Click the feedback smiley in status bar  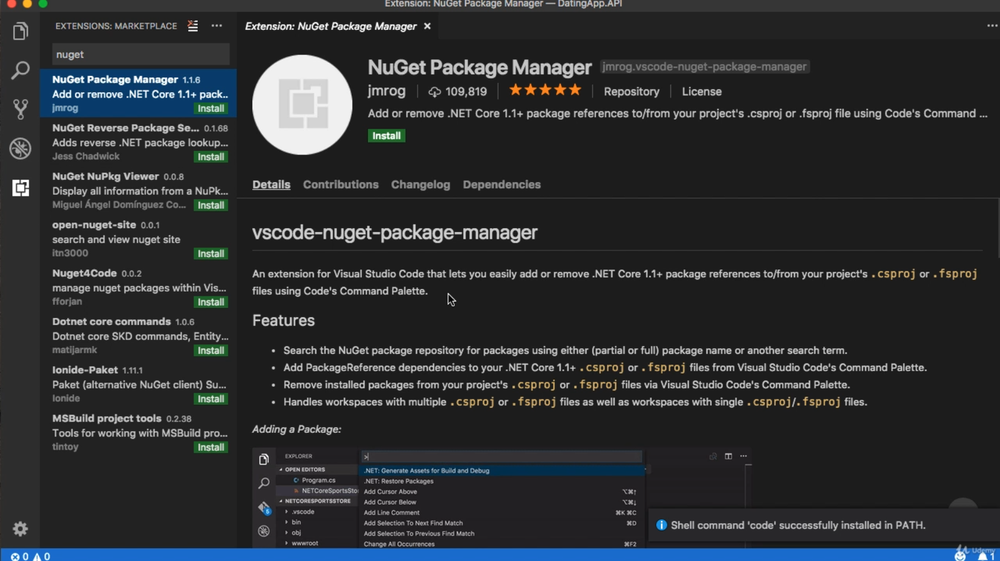[x=961, y=556]
